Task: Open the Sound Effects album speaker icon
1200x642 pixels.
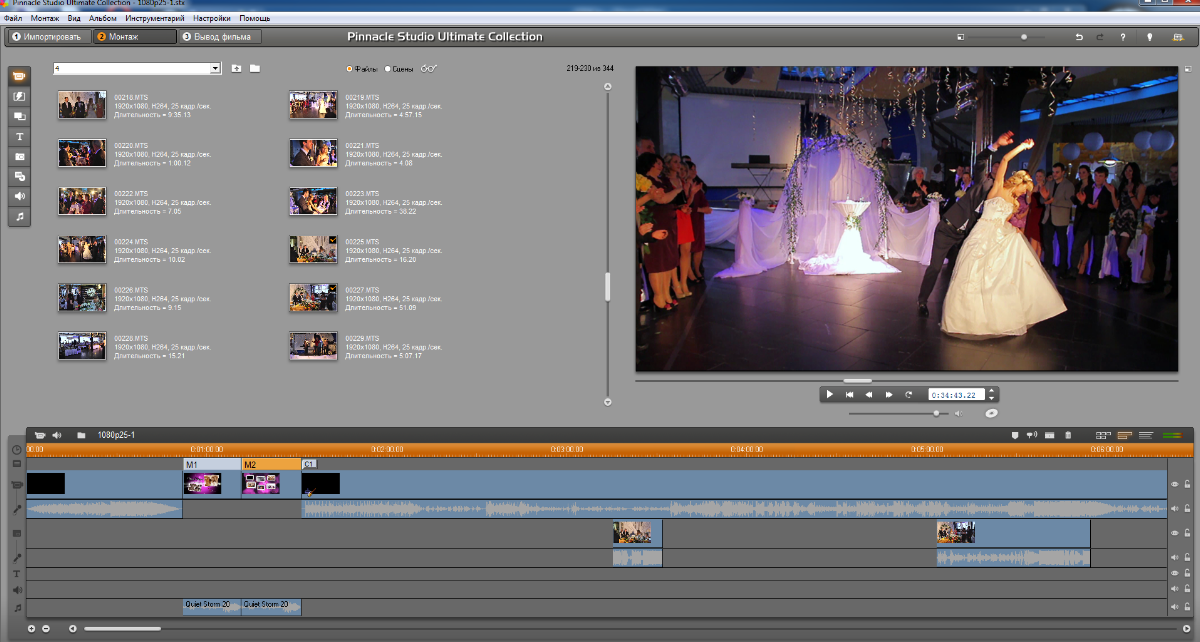Action: pyautogui.click(x=20, y=196)
